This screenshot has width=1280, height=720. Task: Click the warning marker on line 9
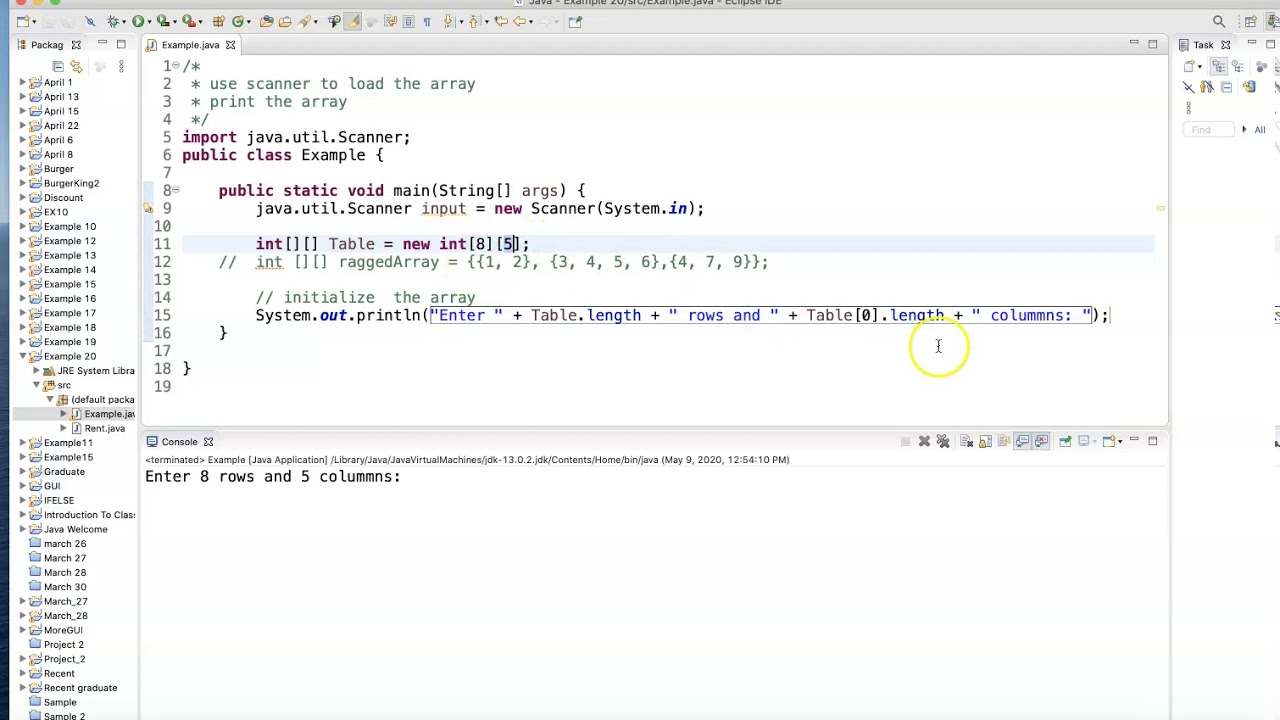[148, 209]
